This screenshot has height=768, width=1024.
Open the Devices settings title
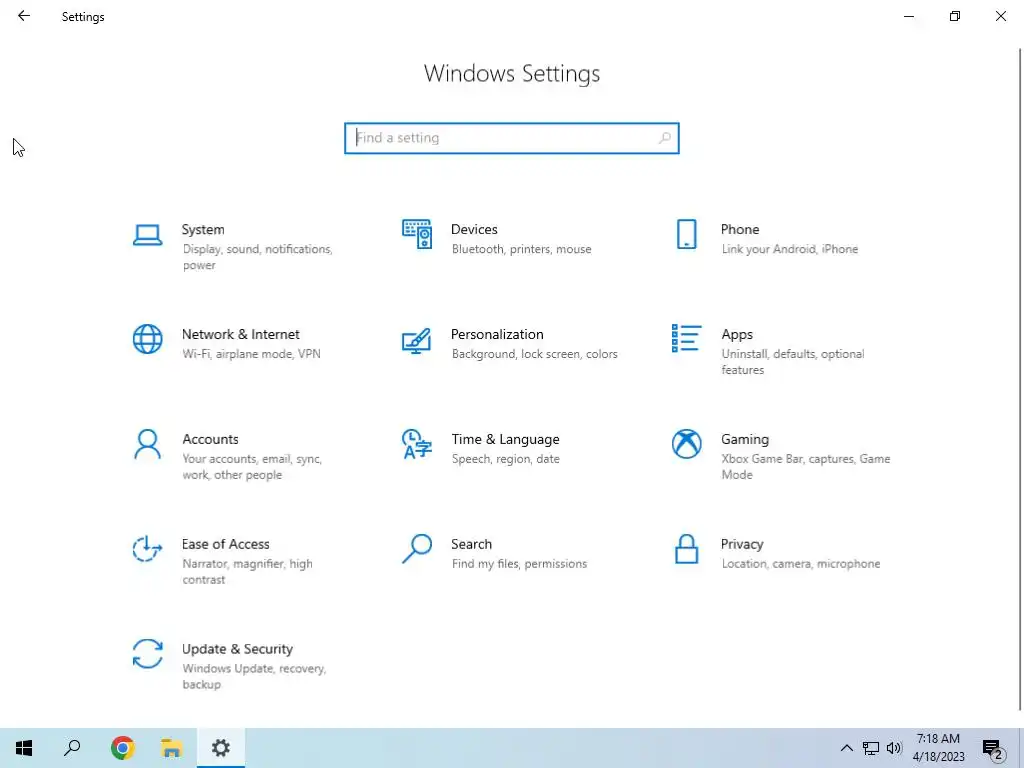tap(474, 229)
